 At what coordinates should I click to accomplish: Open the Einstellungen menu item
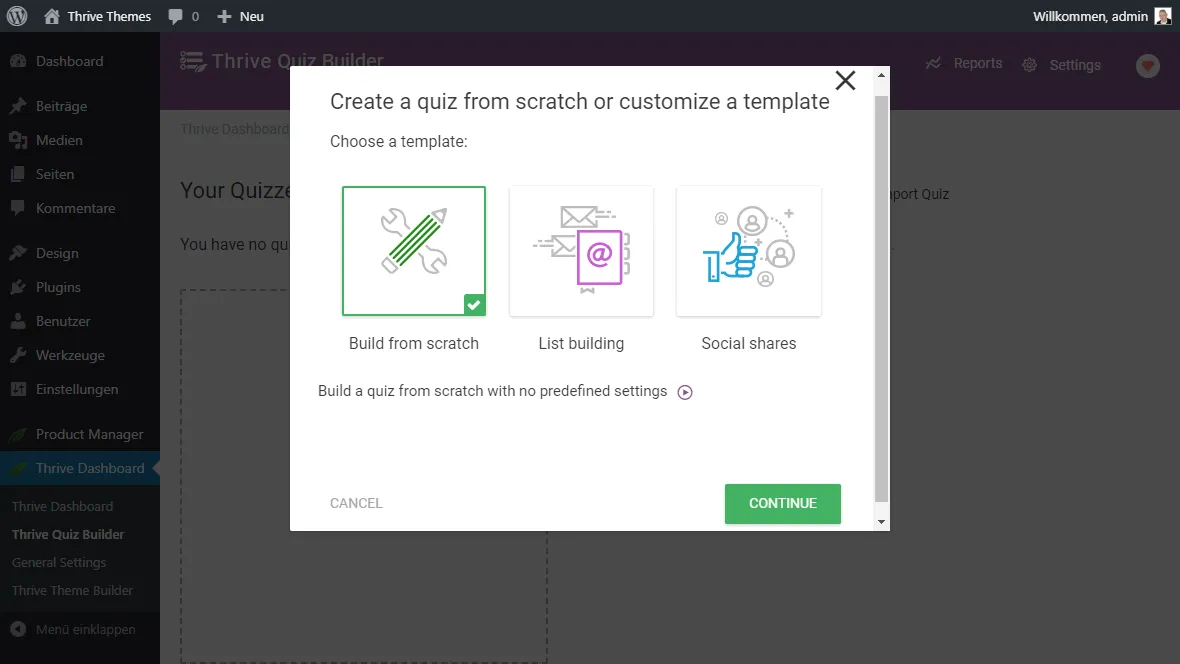click(80, 389)
